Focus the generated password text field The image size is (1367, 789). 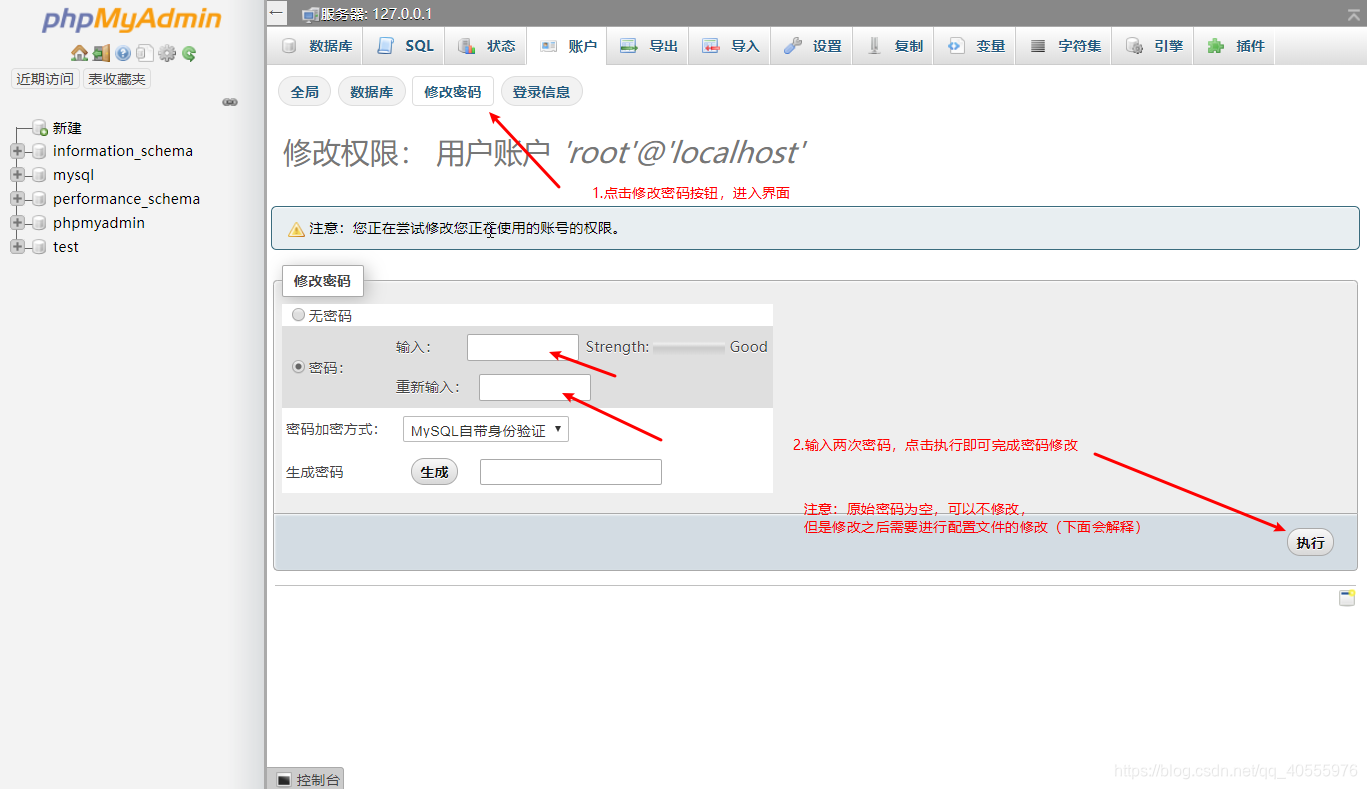[571, 472]
